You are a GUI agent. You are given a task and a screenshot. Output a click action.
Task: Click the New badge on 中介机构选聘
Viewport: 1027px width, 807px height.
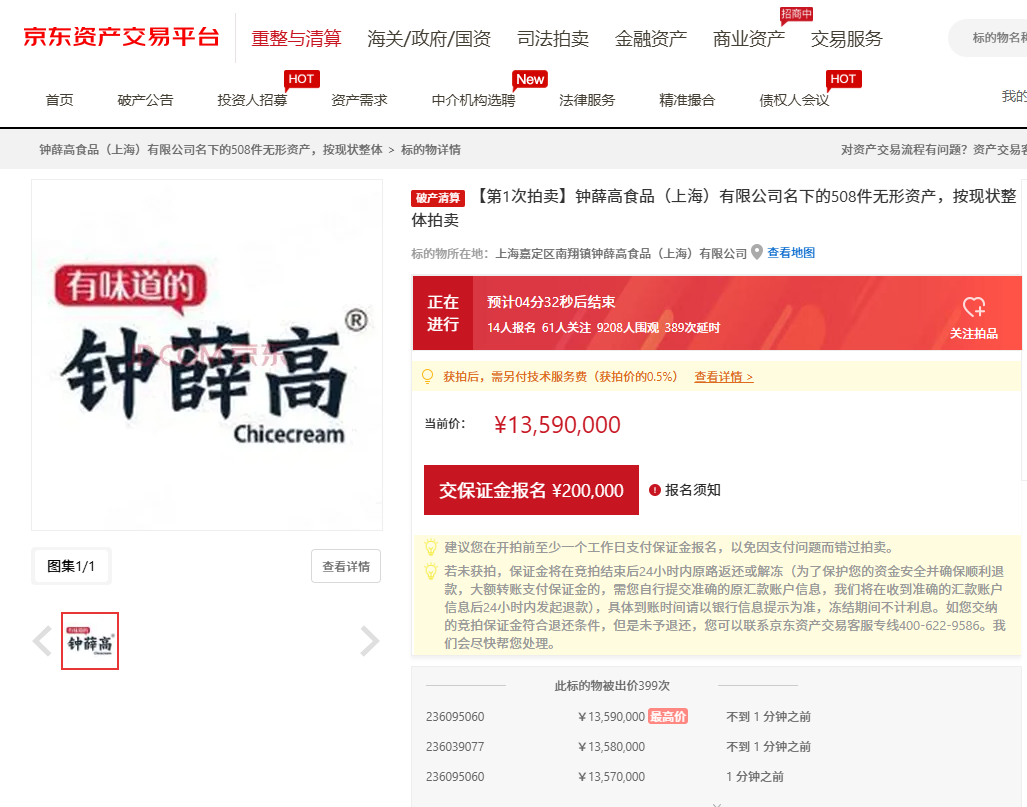(x=530, y=79)
